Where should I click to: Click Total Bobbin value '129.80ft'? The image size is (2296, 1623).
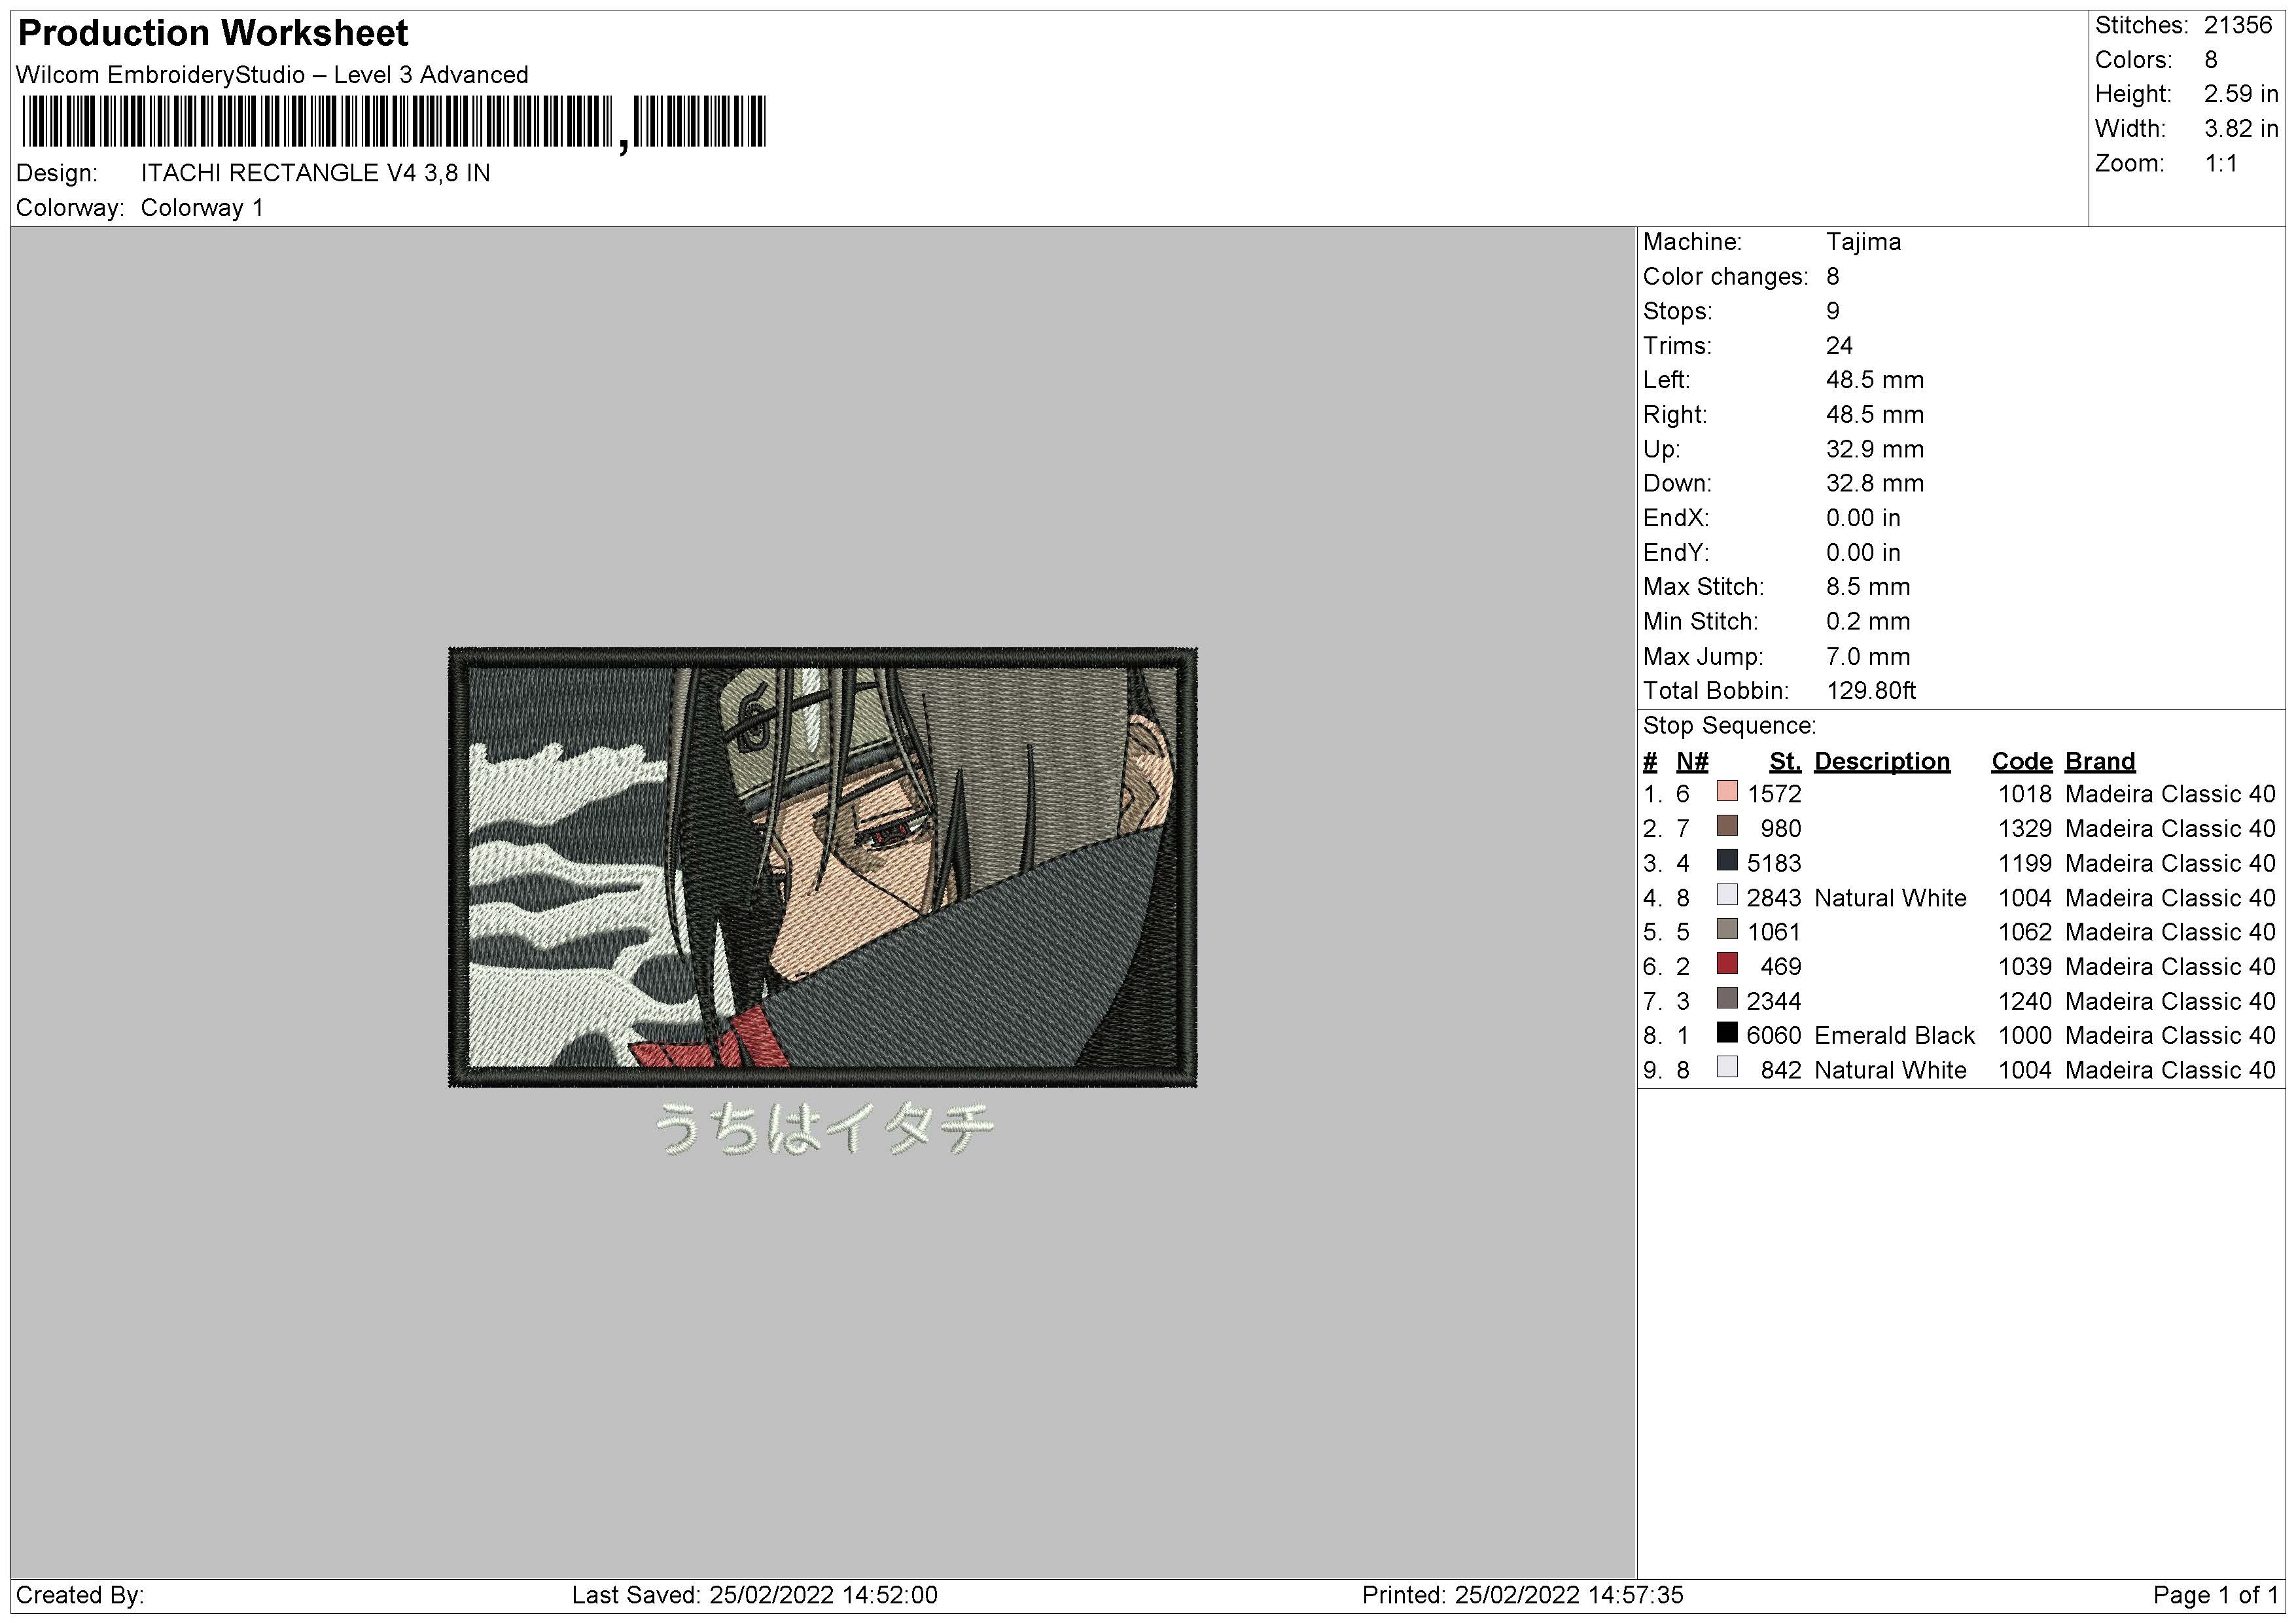coord(1871,691)
